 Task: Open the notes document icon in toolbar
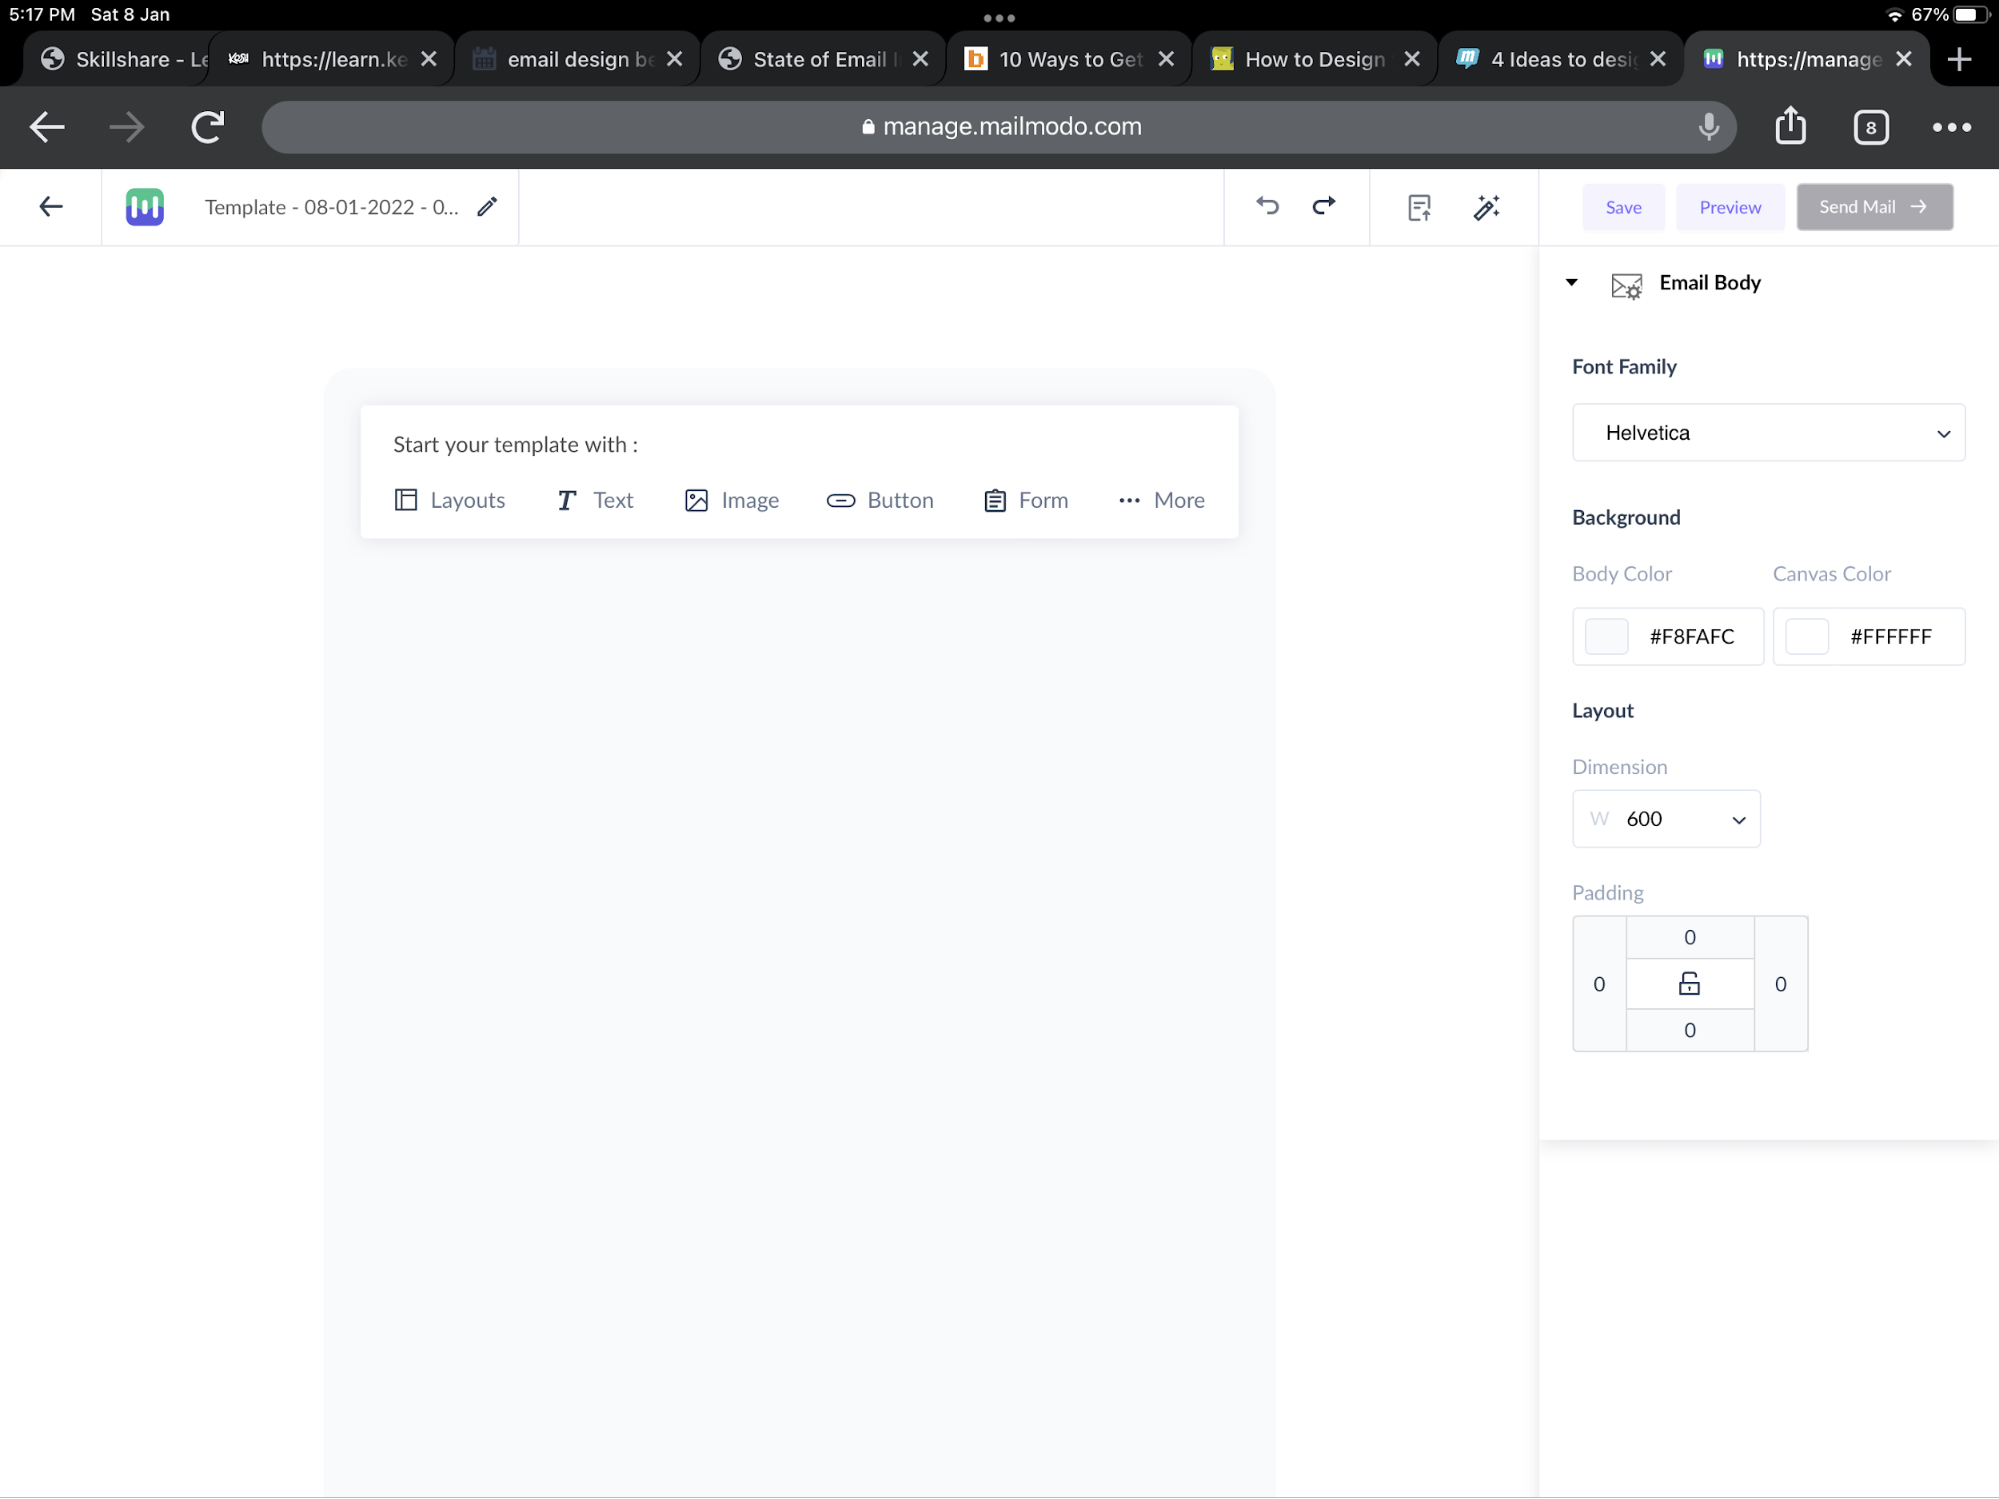click(1419, 207)
